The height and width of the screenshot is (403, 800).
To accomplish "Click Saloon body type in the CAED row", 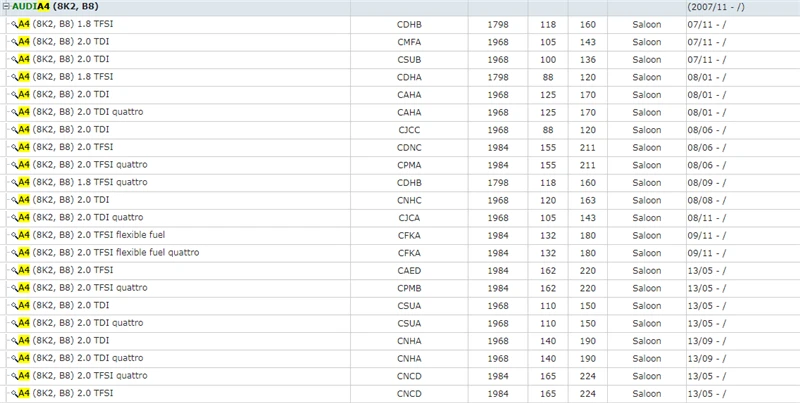I will tap(646, 271).
